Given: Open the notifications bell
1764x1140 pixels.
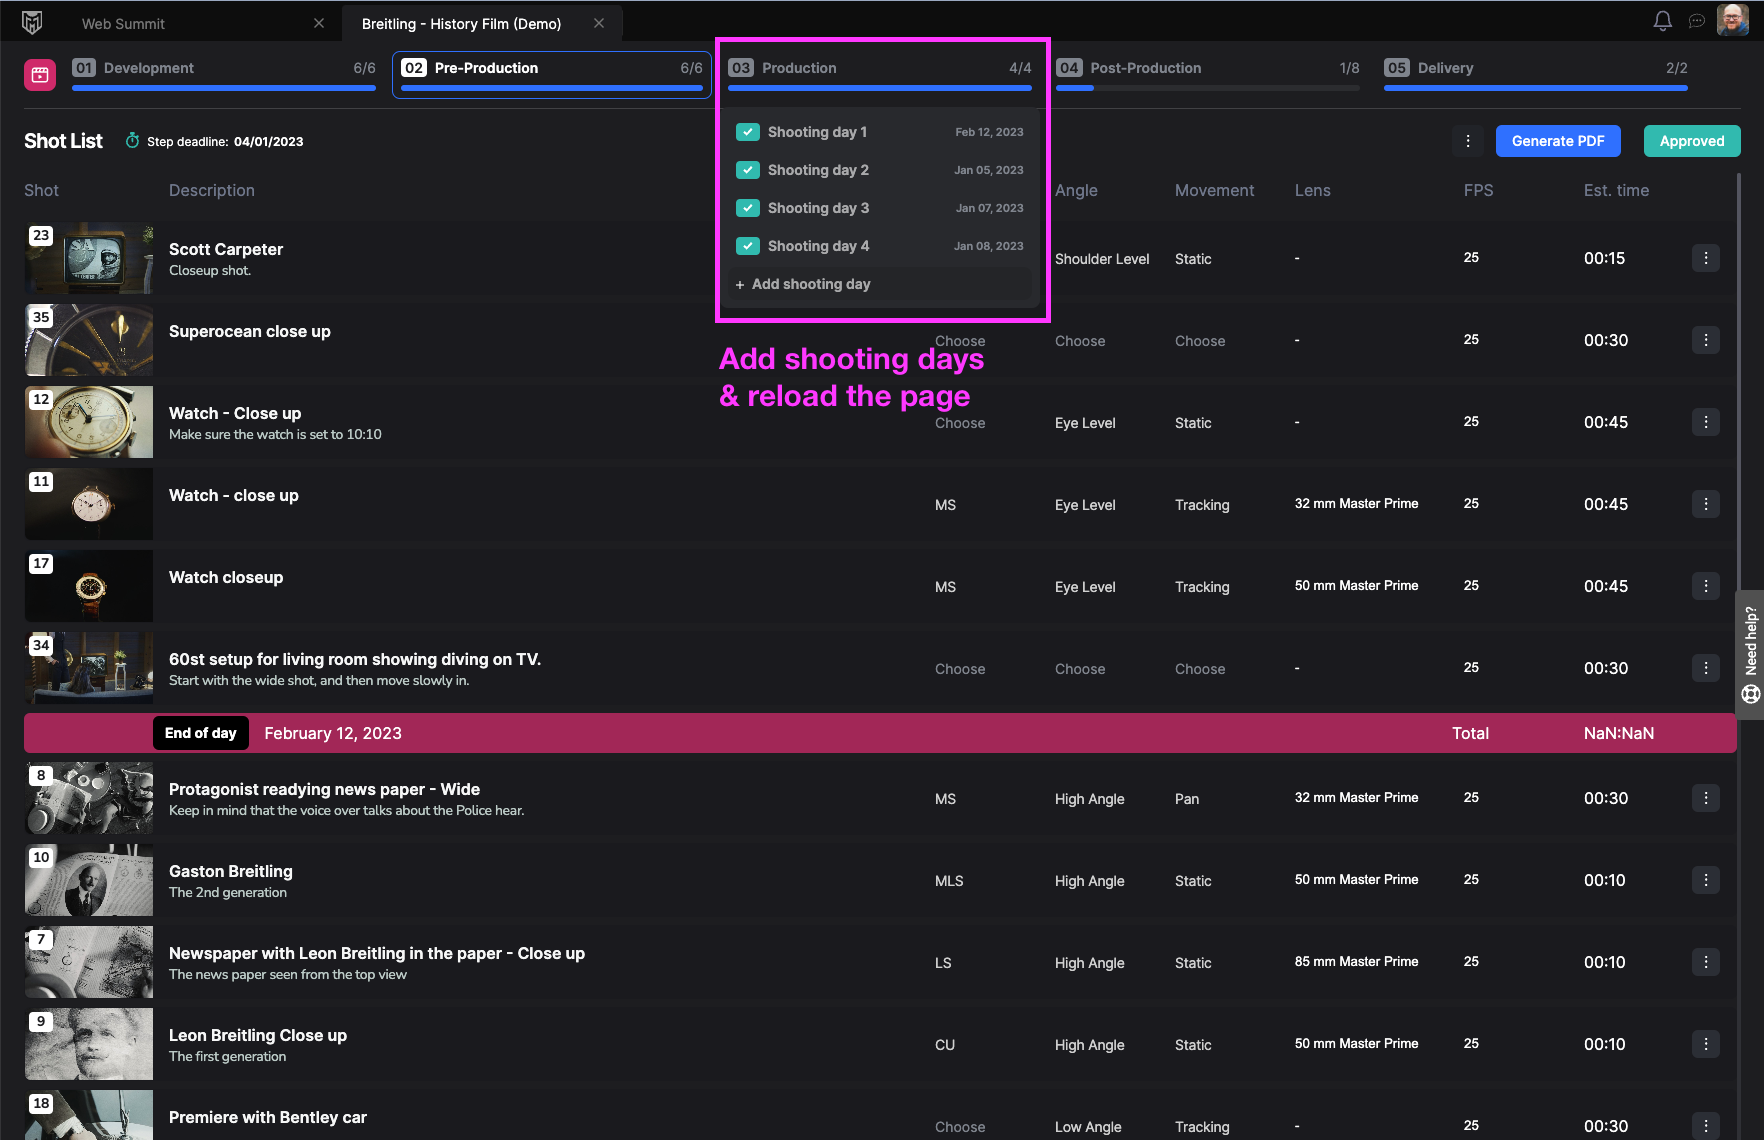Looking at the screenshot, I should click(x=1662, y=21).
